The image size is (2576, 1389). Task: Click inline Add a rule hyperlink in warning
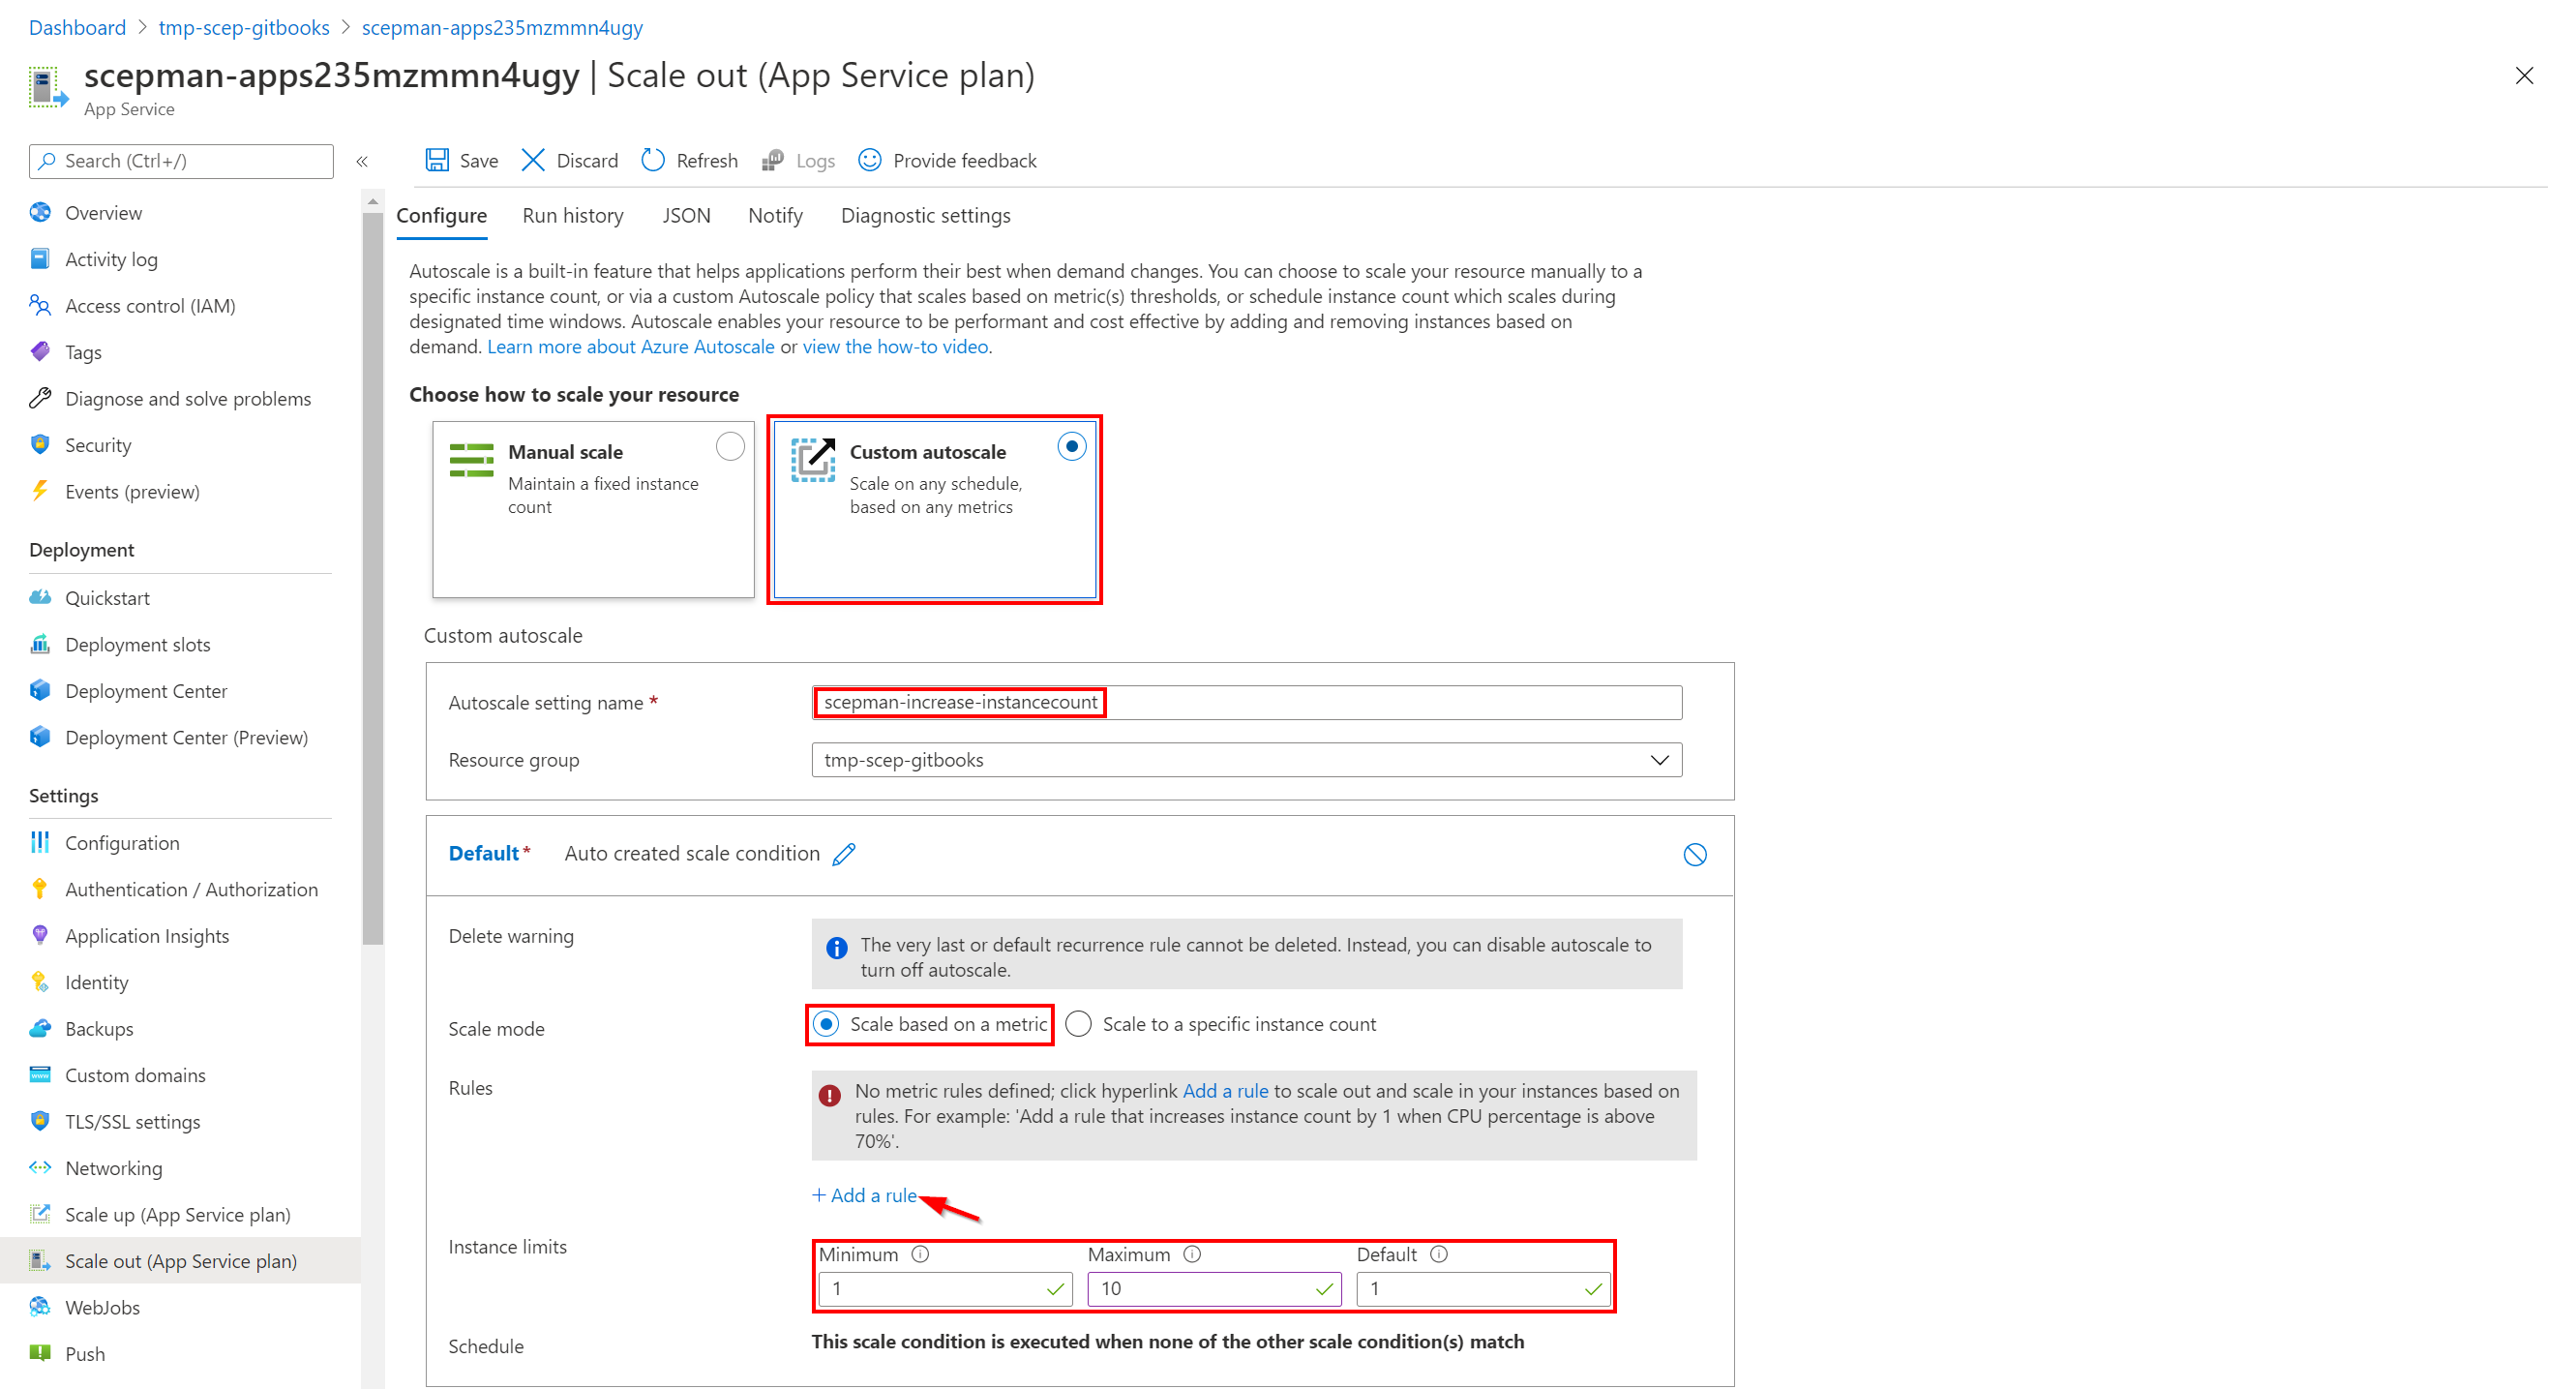[x=1225, y=1092]
